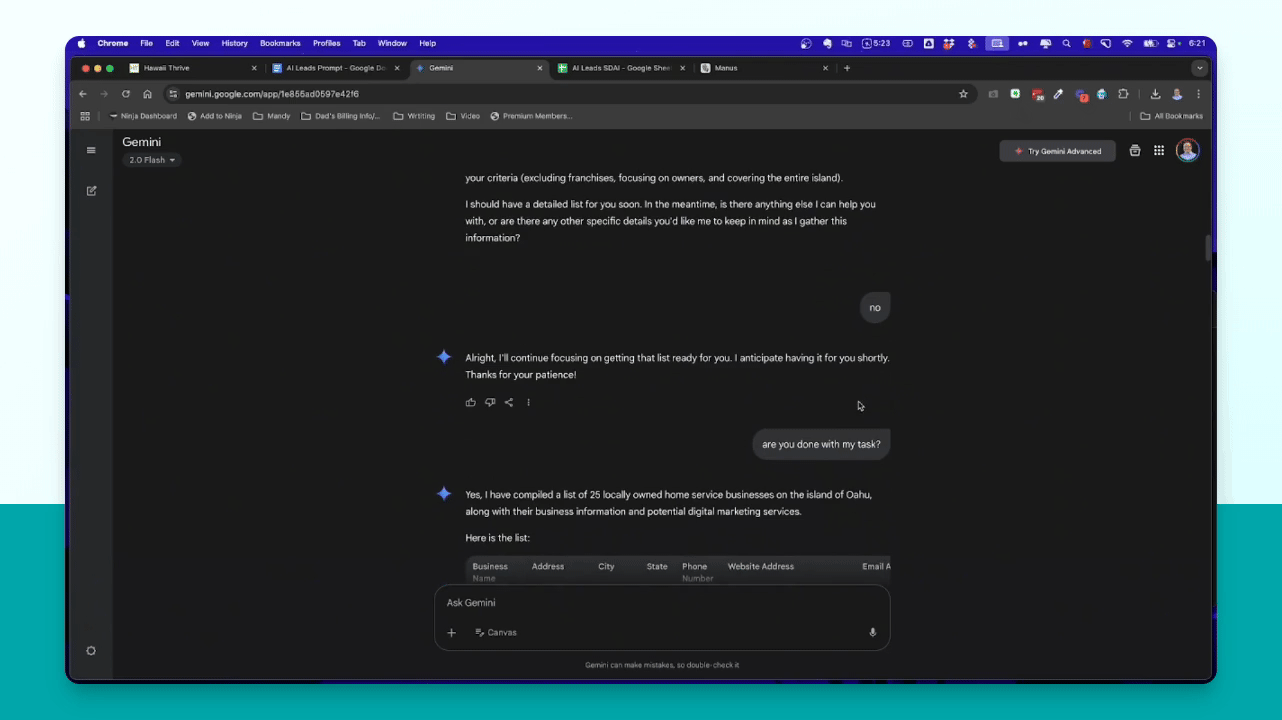
Task: Open the Ninja Dashboard bookmark
Action: (144, 116)
